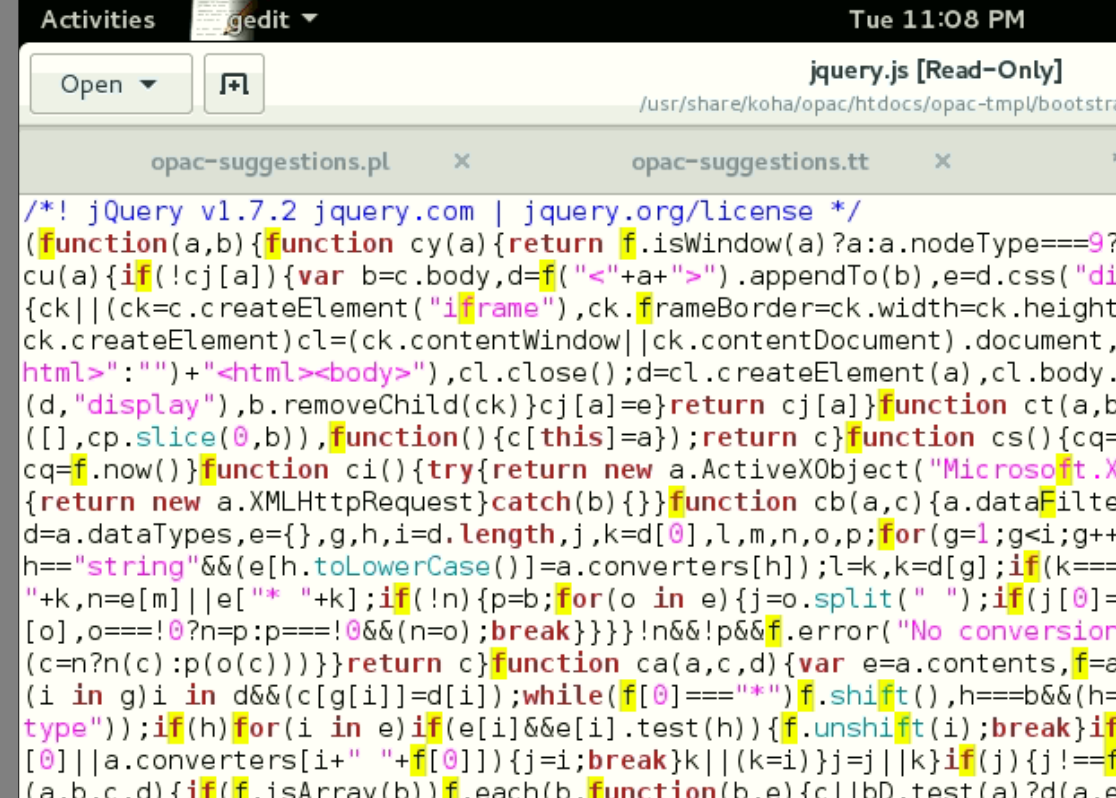The image size is (1116, 798).
Task: Click the jquery.js [Read-Only] window title
Action: point(935,71)
